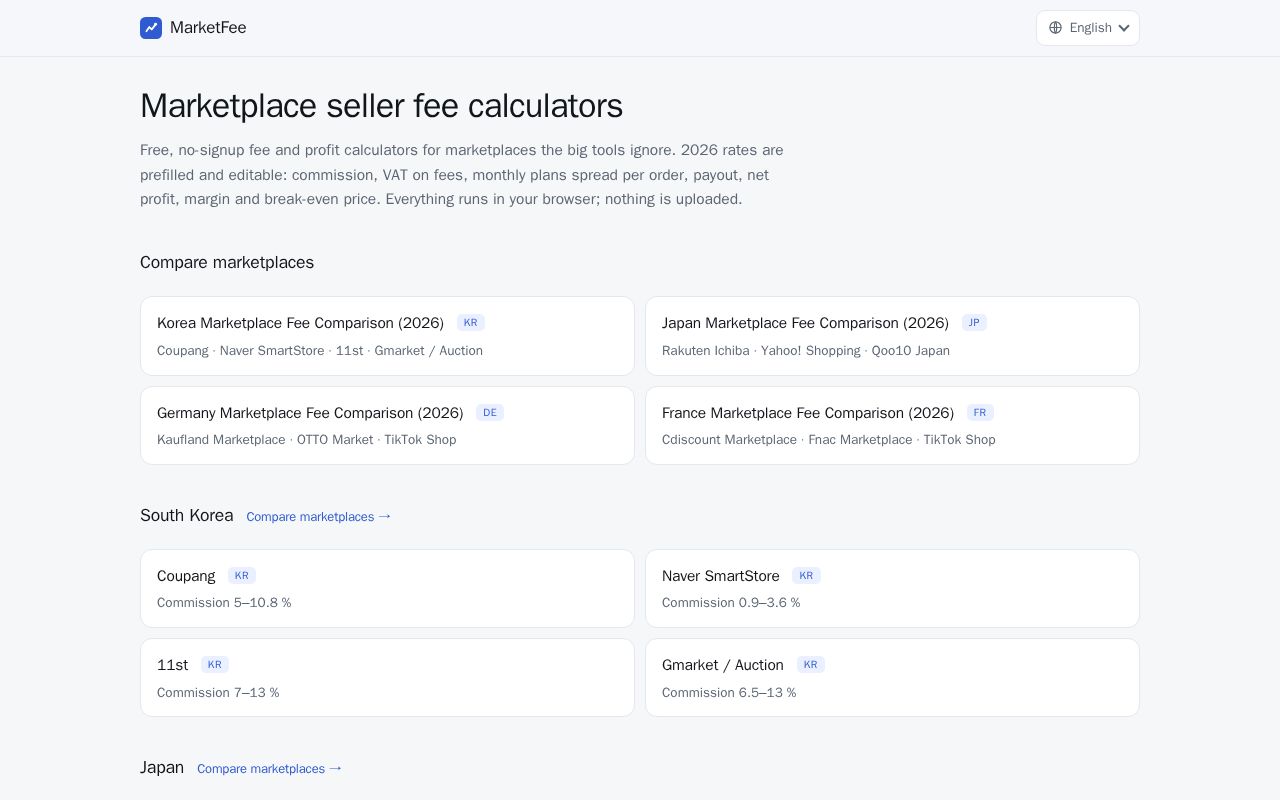Click 'Kaufland Marketplace · OTTO Market' subtitle text
The height and width of the screenshot is (800, 1280).
click(265, 440)
